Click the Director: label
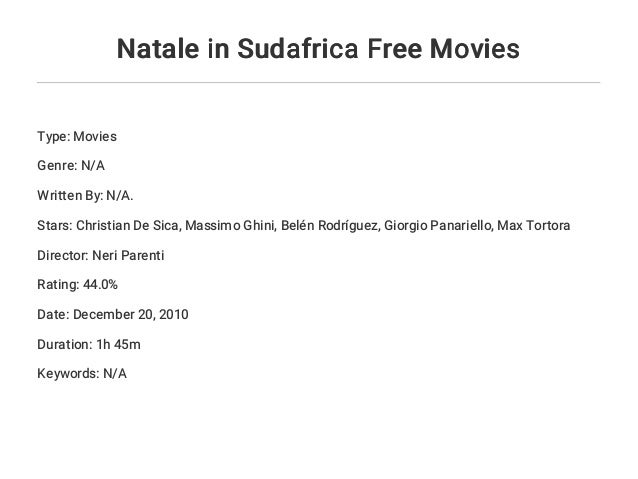Viewport: 638px width, 479px height. (63, 256)
